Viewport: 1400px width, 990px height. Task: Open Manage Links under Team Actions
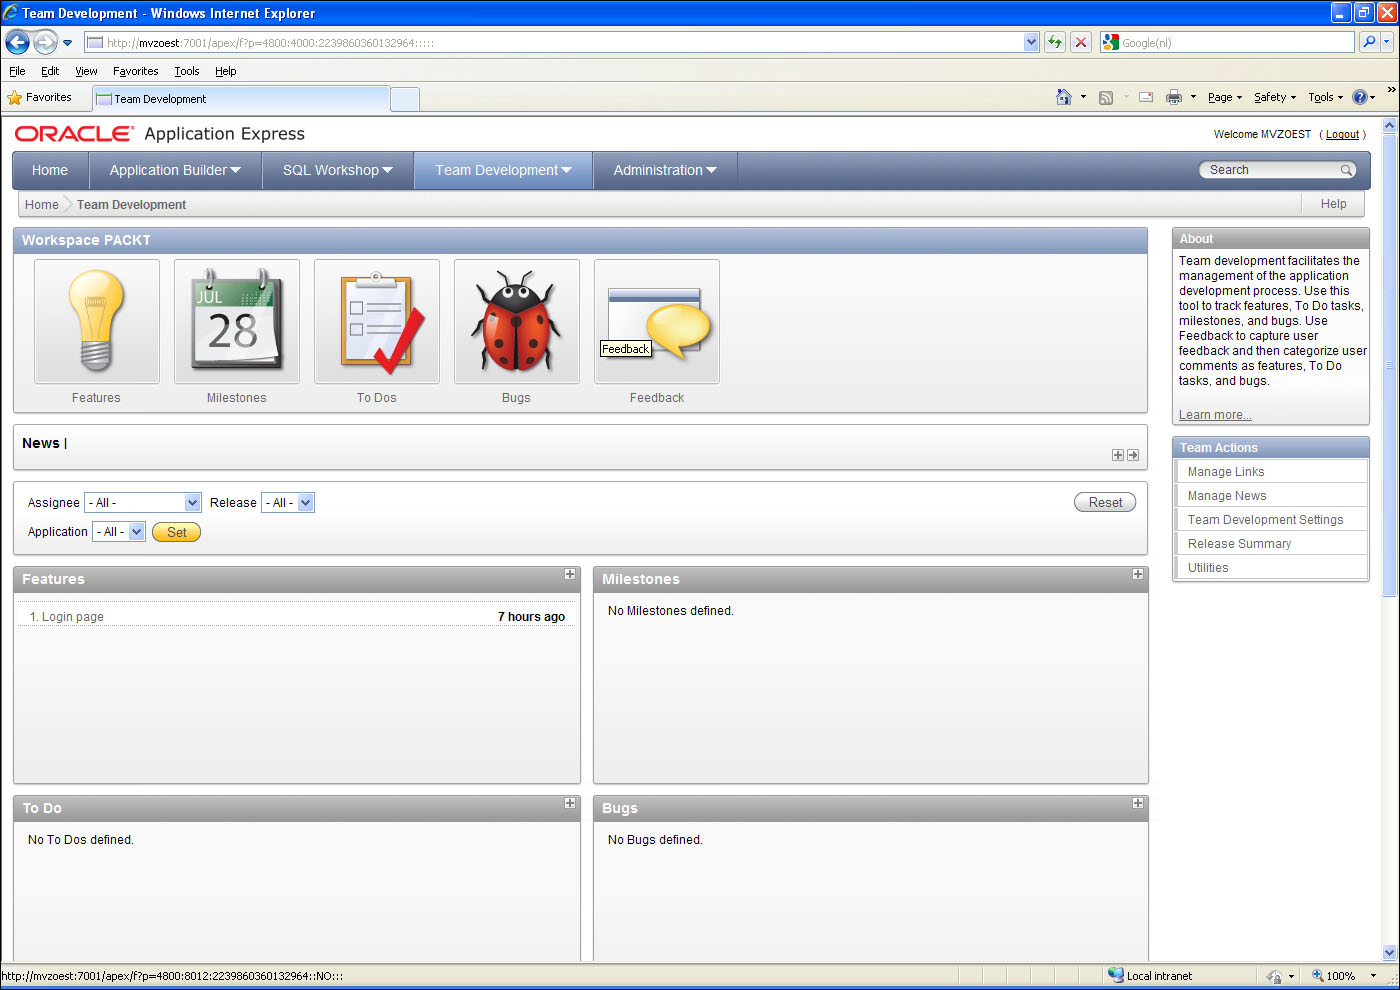tap(1226, 472)
